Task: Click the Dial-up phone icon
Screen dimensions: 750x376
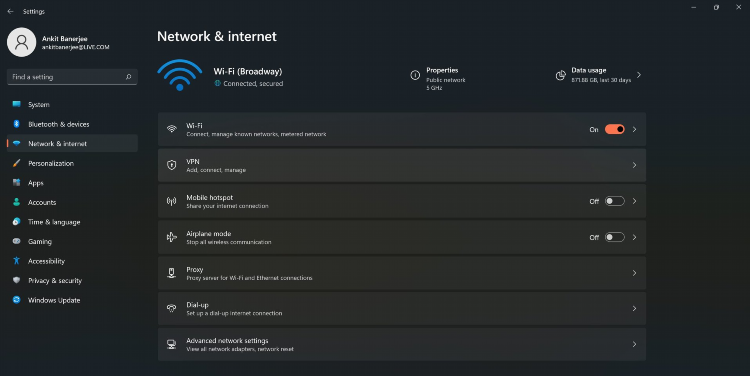Action: pos(171,309)
